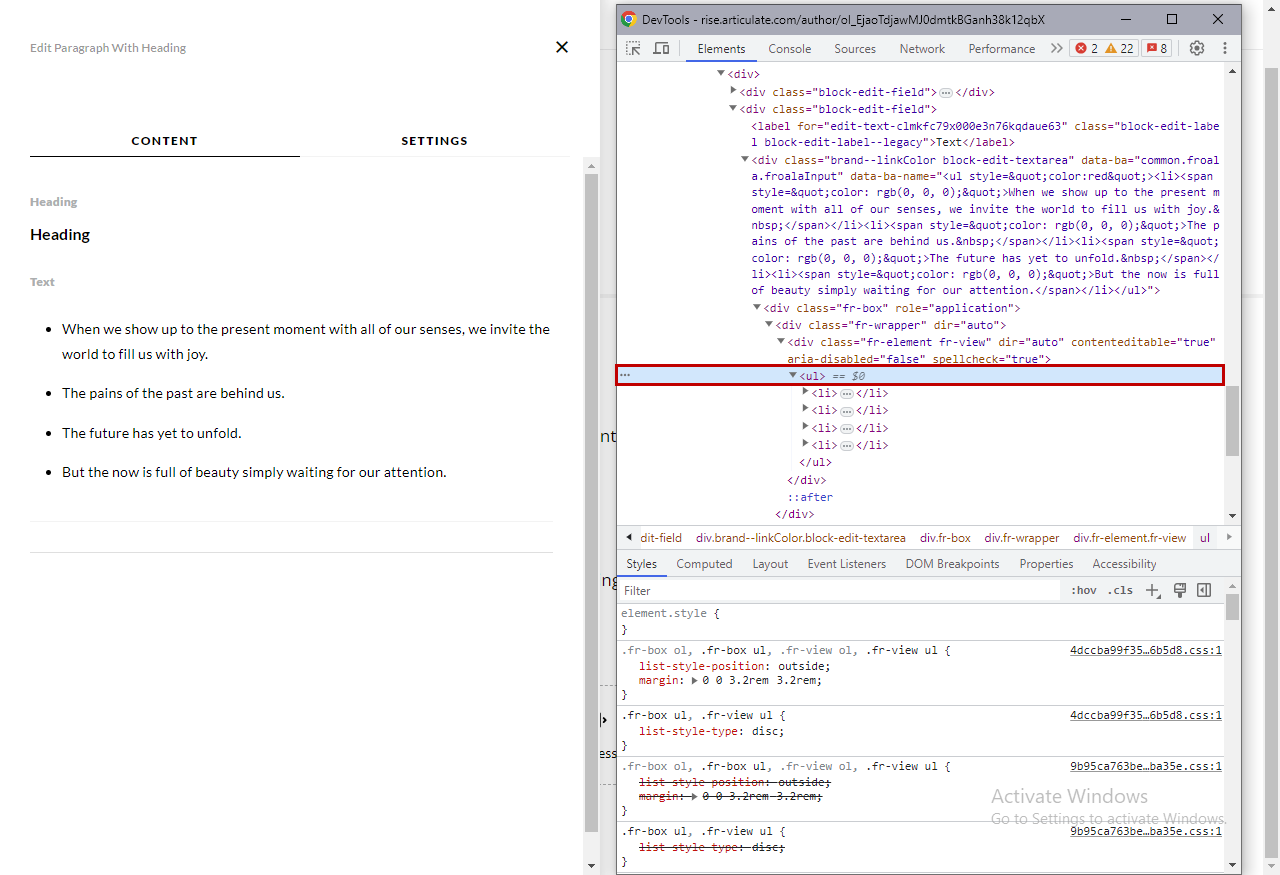
Task: Collapse the selected ul element node
Action: coord(793,376)
